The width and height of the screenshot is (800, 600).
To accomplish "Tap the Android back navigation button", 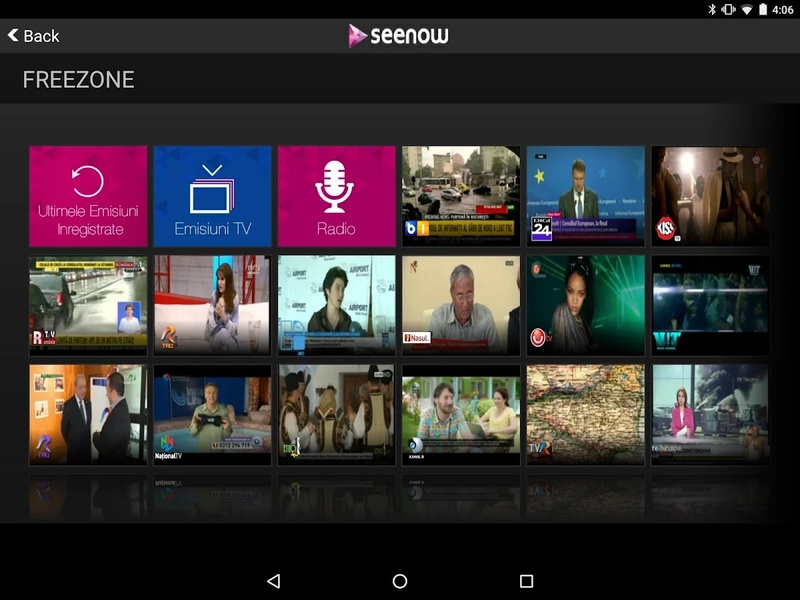I will (274, 581).
